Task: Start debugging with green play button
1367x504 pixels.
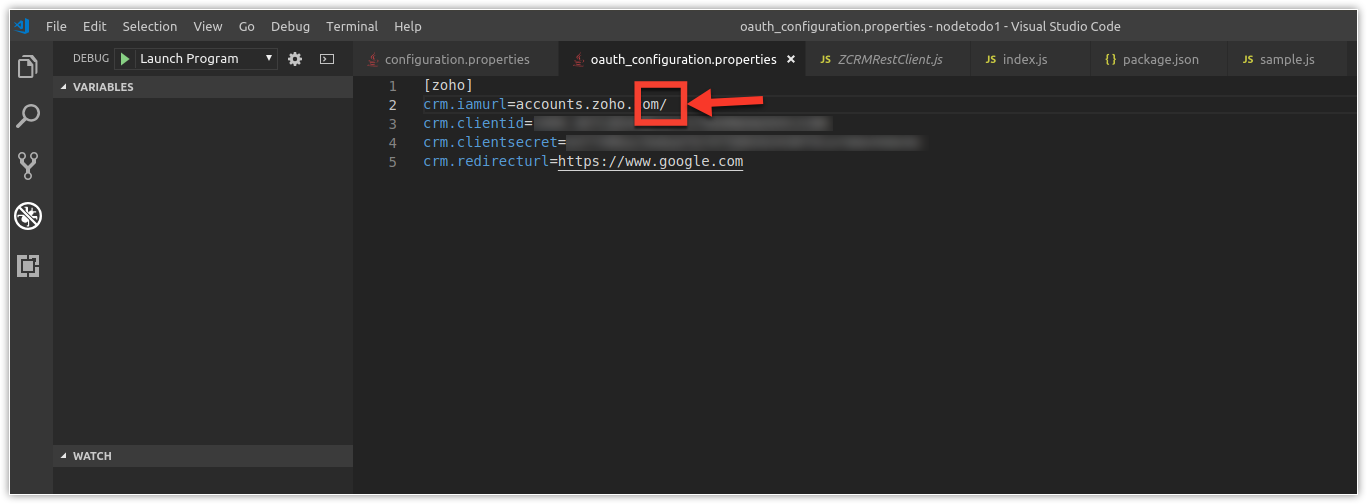Action: click(125, 59)
